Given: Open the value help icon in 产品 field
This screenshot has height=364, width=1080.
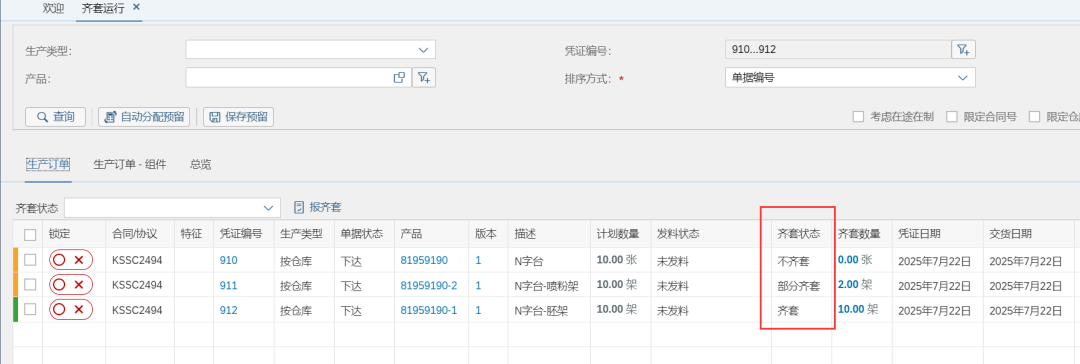Looking at the screenshot, I should pyautogui.click(x=399, y=78).
